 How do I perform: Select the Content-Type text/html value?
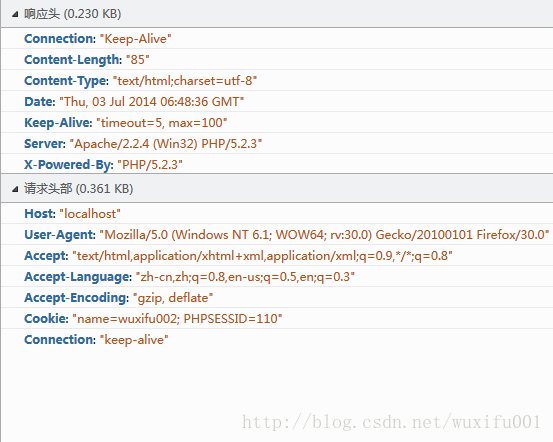[x=185, y=81]
